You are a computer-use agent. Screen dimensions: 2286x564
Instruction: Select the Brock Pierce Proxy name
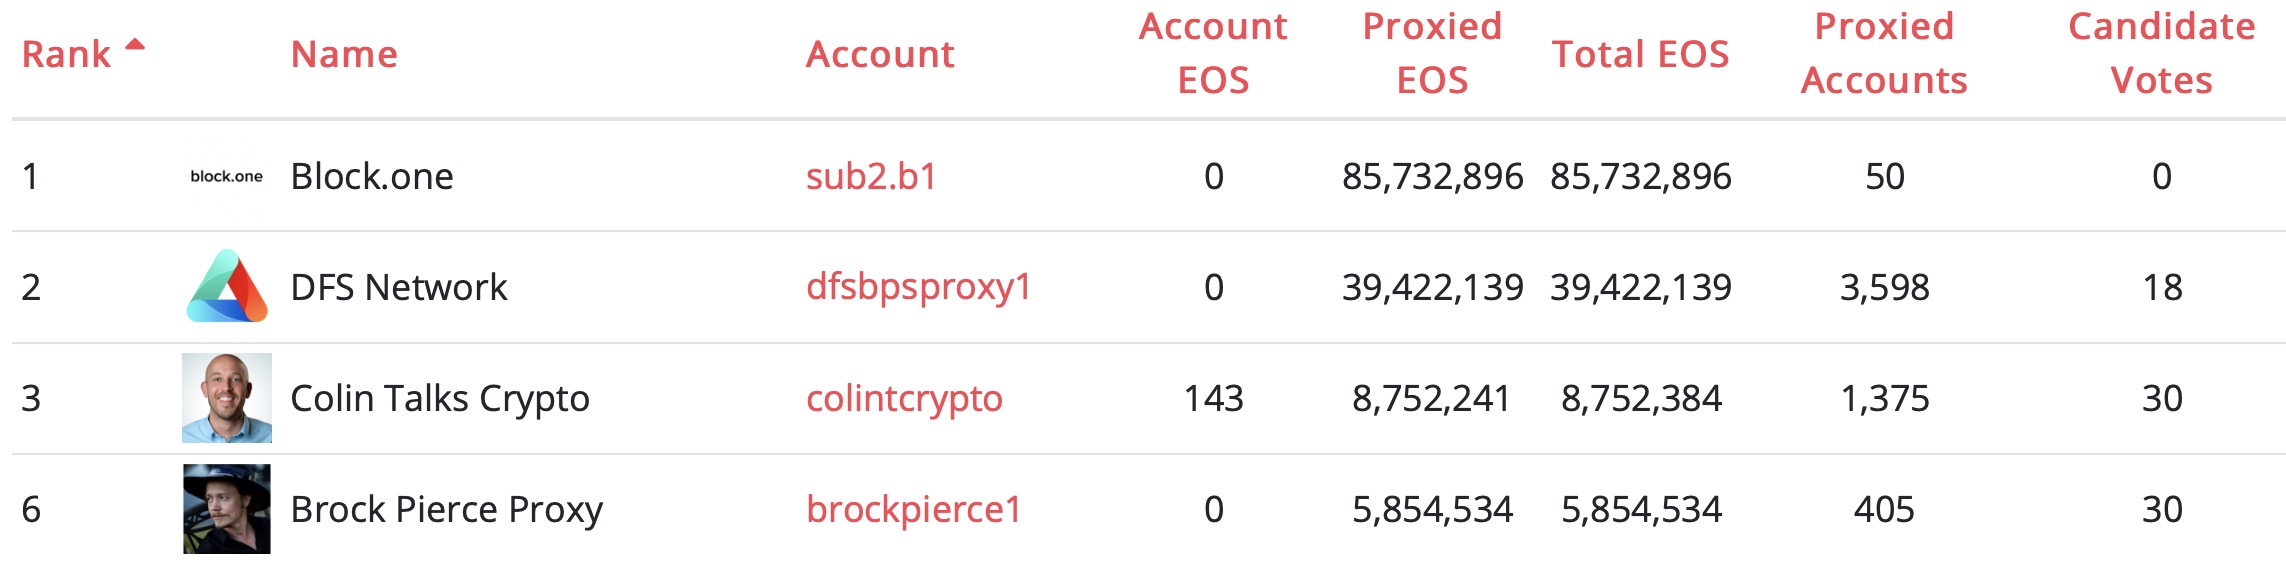coord(447,509)
